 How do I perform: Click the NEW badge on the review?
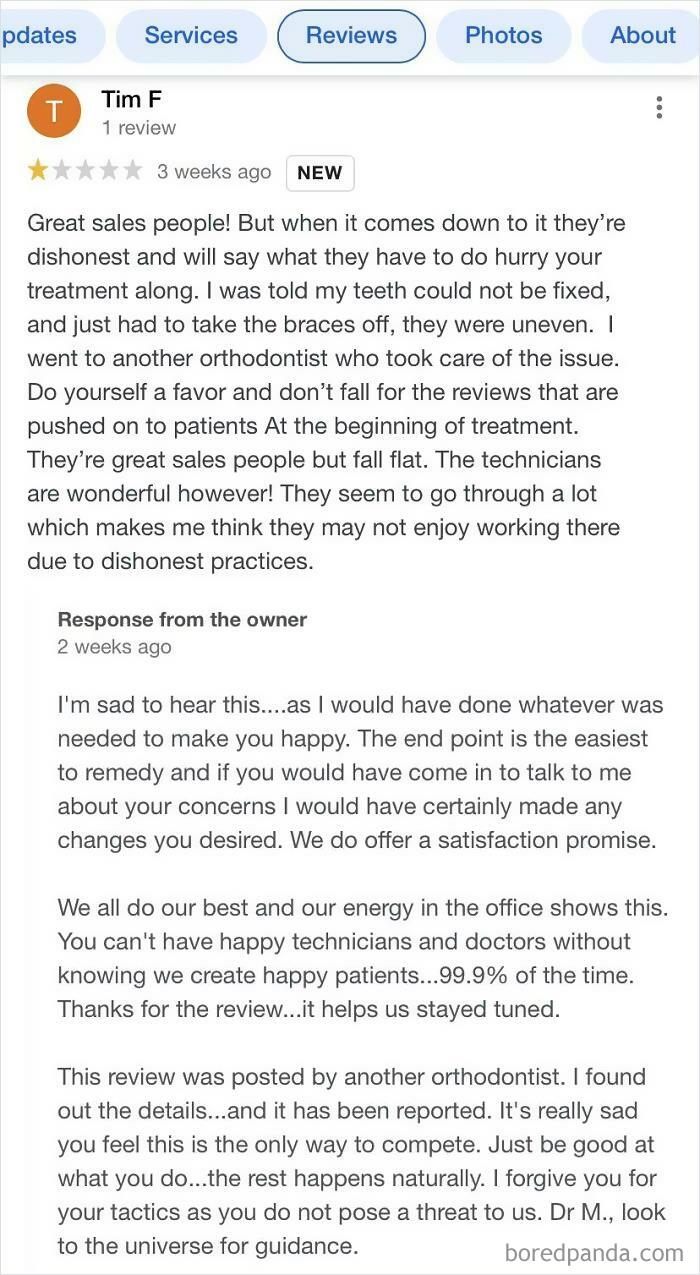[x=320, y=171]
